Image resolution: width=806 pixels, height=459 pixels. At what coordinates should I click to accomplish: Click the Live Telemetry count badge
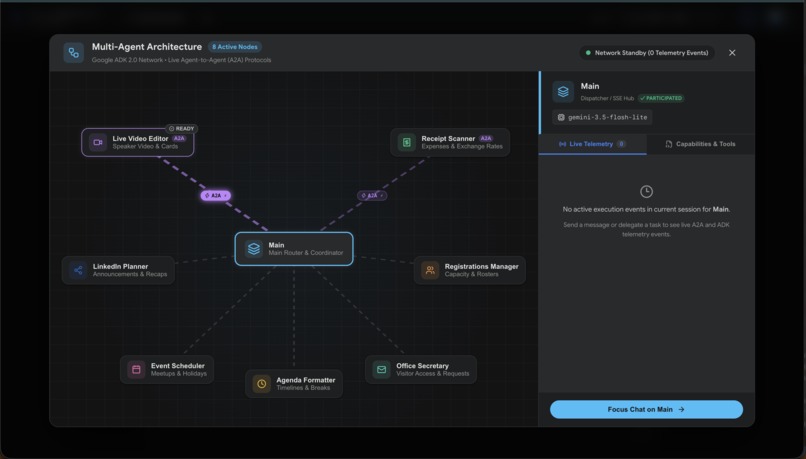coord(621,144)
